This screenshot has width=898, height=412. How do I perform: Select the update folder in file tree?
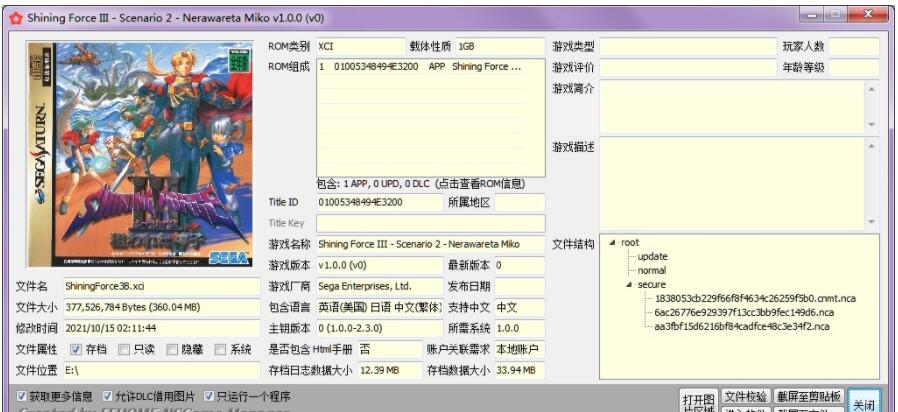click(652, 257)
